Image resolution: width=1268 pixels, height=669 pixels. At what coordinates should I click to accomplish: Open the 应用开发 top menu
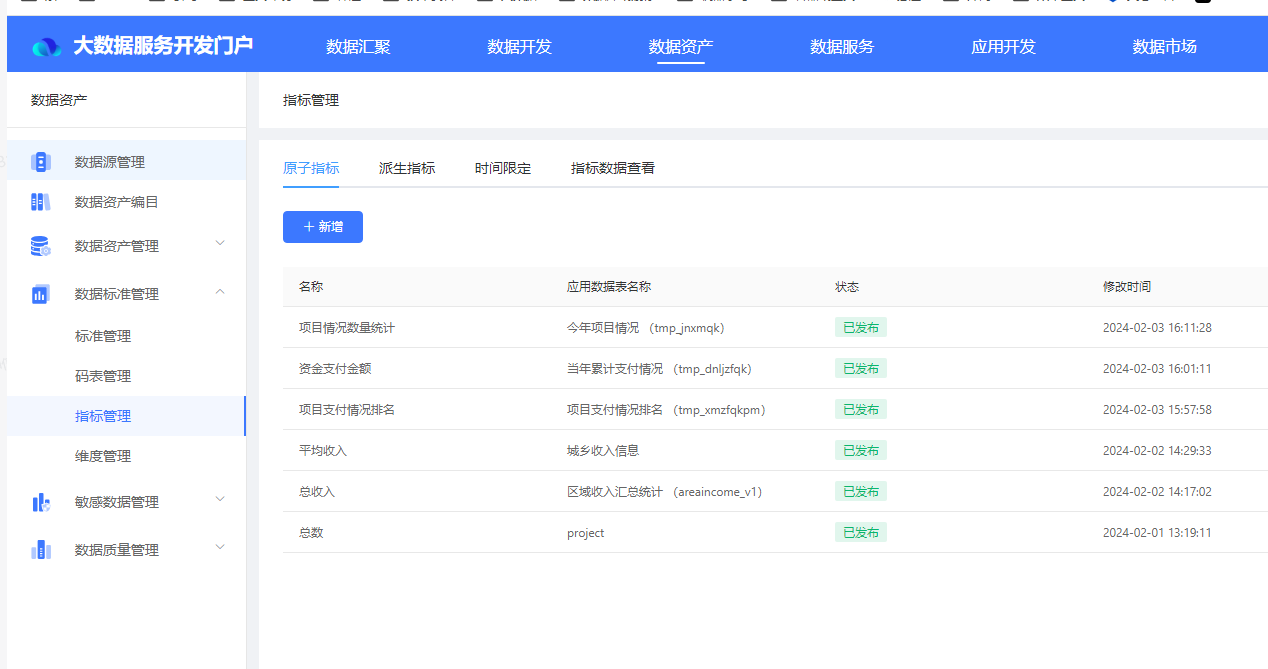1003,46
